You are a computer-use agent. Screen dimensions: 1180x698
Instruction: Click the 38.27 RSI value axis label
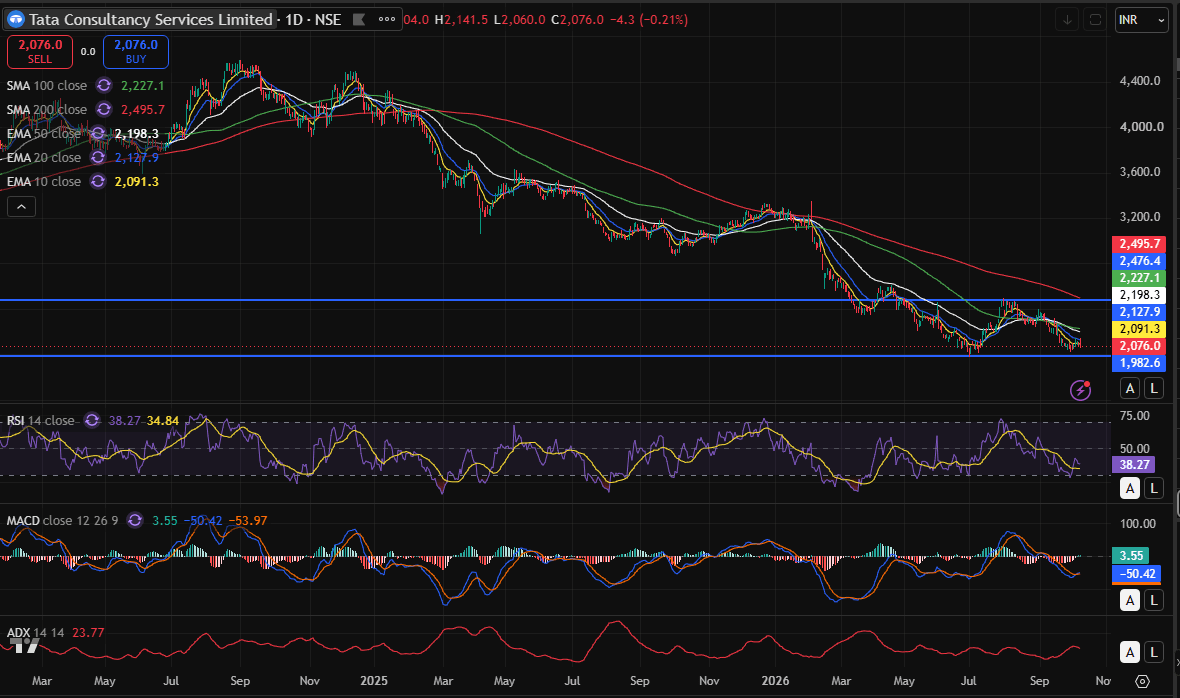tap(1134, 465)
